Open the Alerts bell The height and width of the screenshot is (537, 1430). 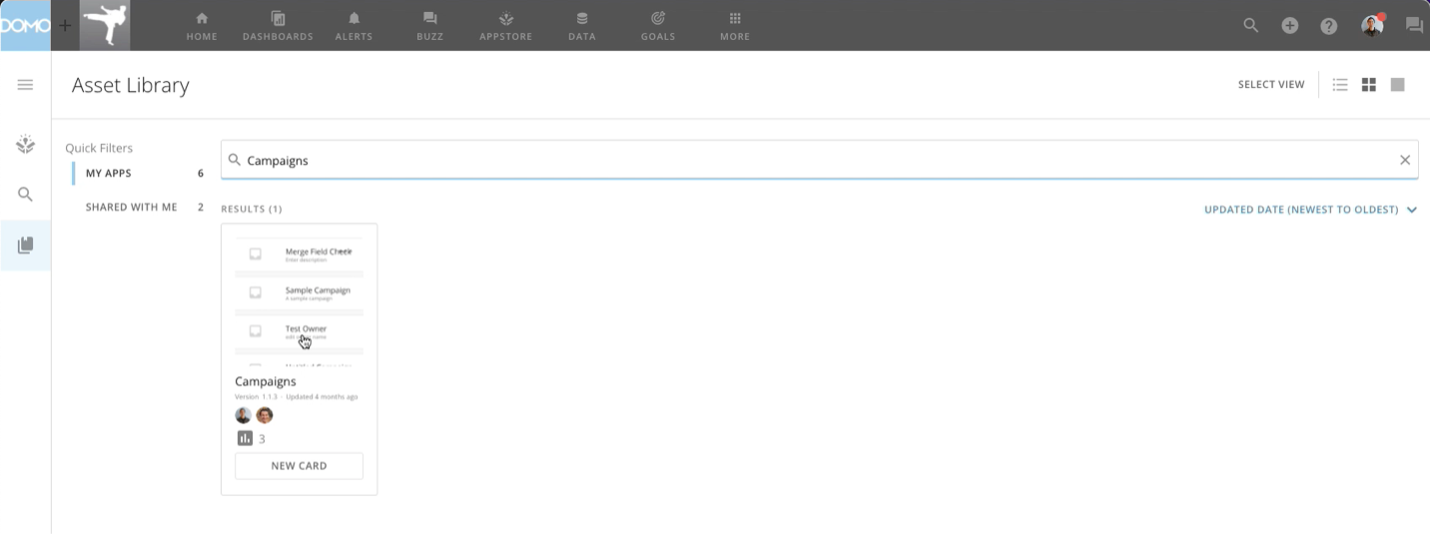pos(354,26)
